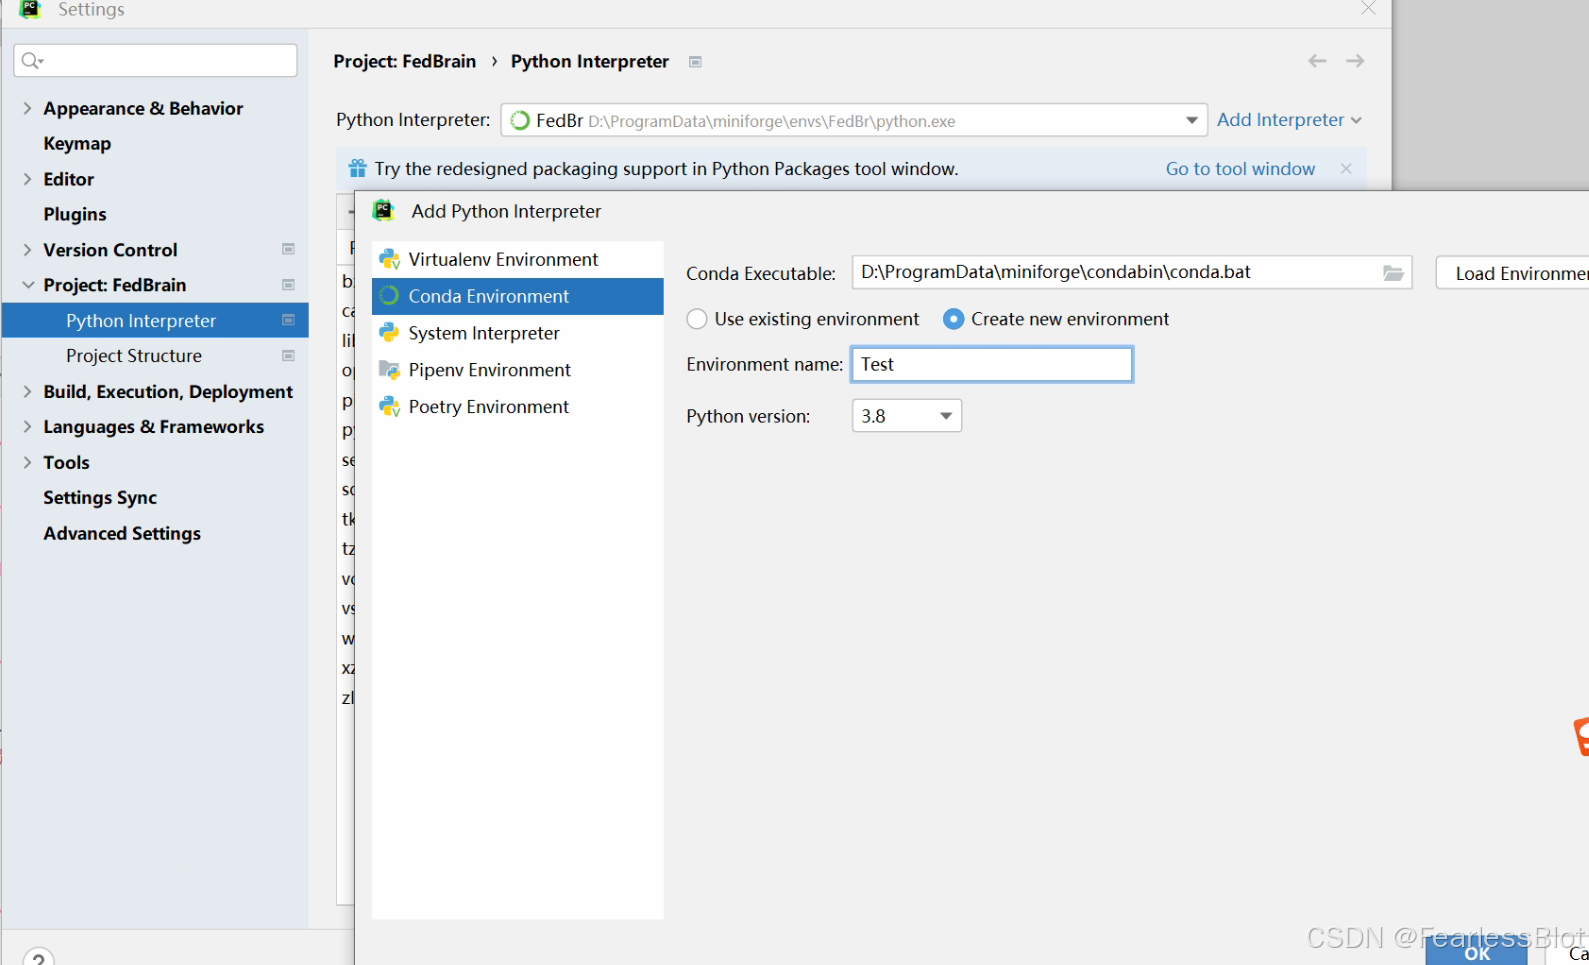The image size is (1589, 965).
Task: Open the Add Interpreter dropdown link
Action: click(x=1289, y=120)
